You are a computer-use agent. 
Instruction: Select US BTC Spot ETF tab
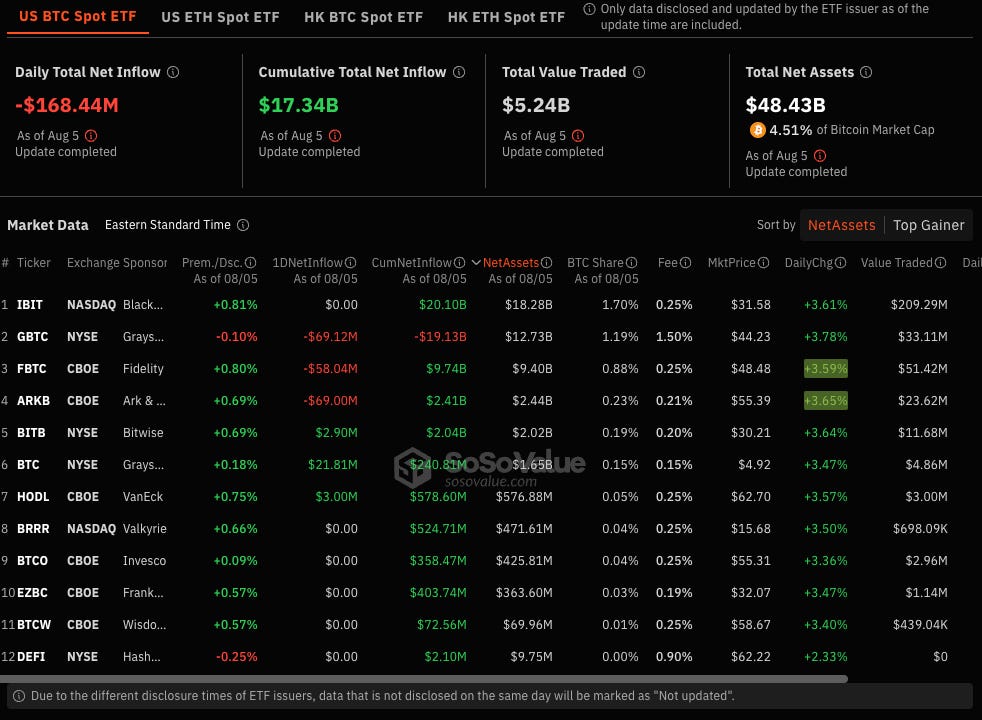[x=78, y=16]
